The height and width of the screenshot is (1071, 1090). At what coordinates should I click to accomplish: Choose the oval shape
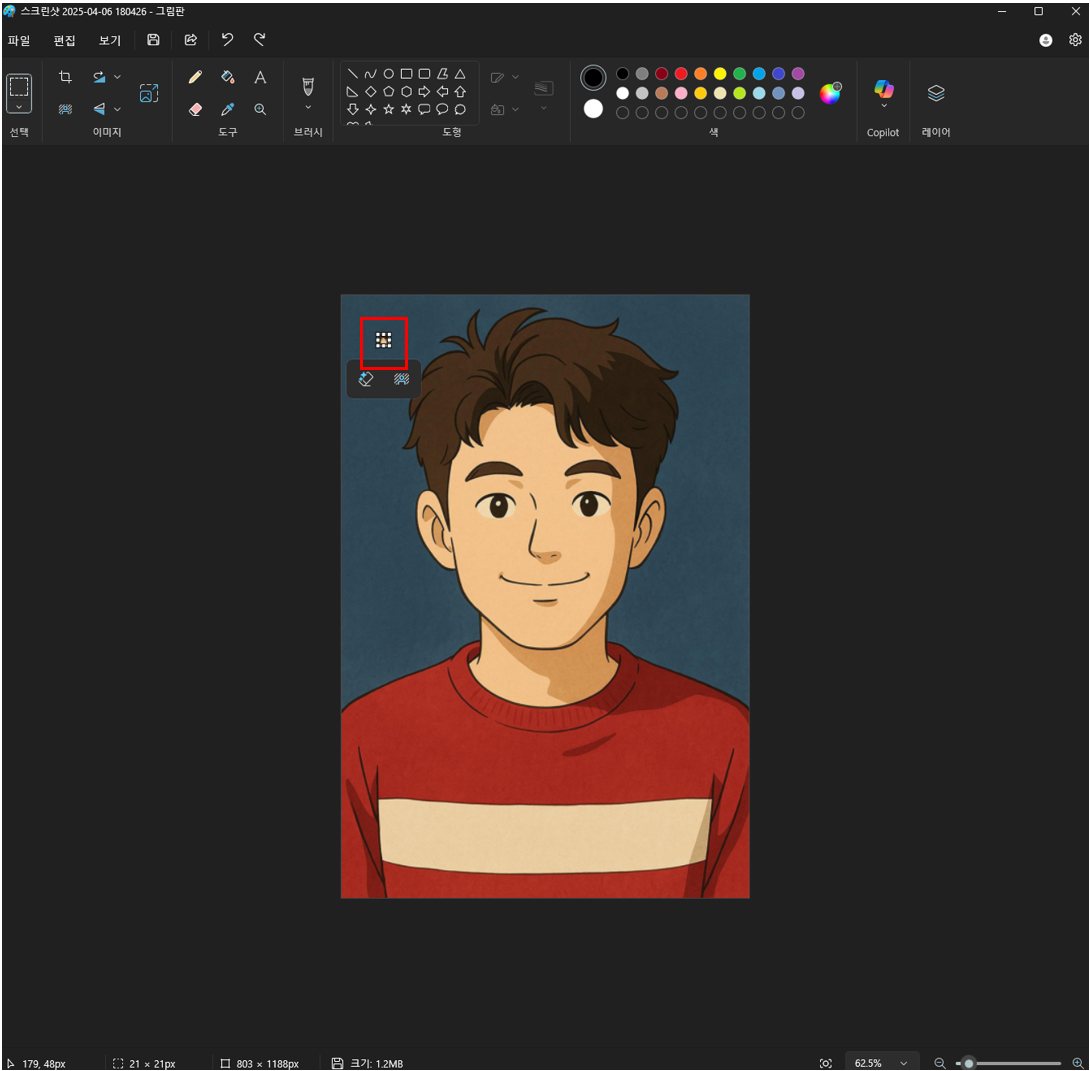pos(389,74)
